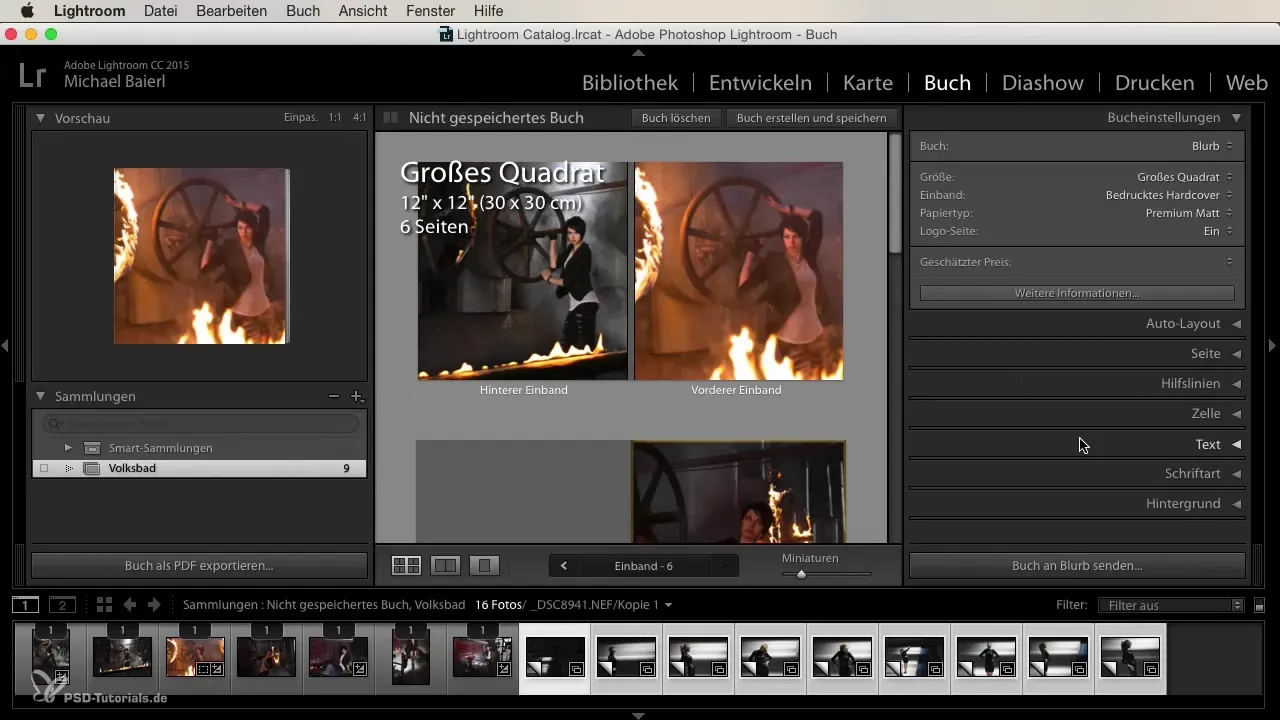Click the filmstrip grid view icon
Screen dimensions: 1280x720
tap(104, 605)
